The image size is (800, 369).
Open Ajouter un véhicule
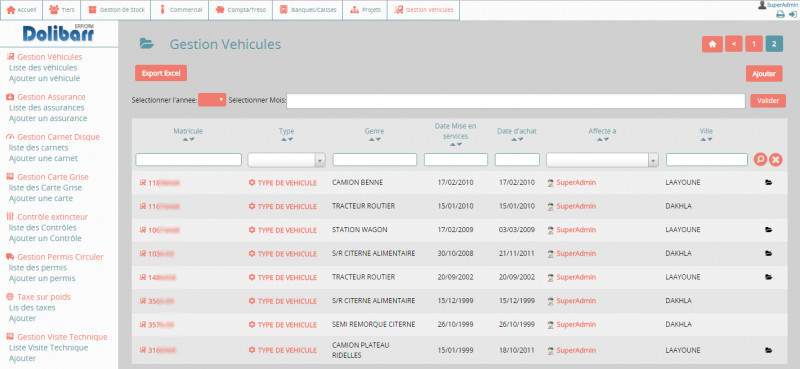click(x=44, y=78)
